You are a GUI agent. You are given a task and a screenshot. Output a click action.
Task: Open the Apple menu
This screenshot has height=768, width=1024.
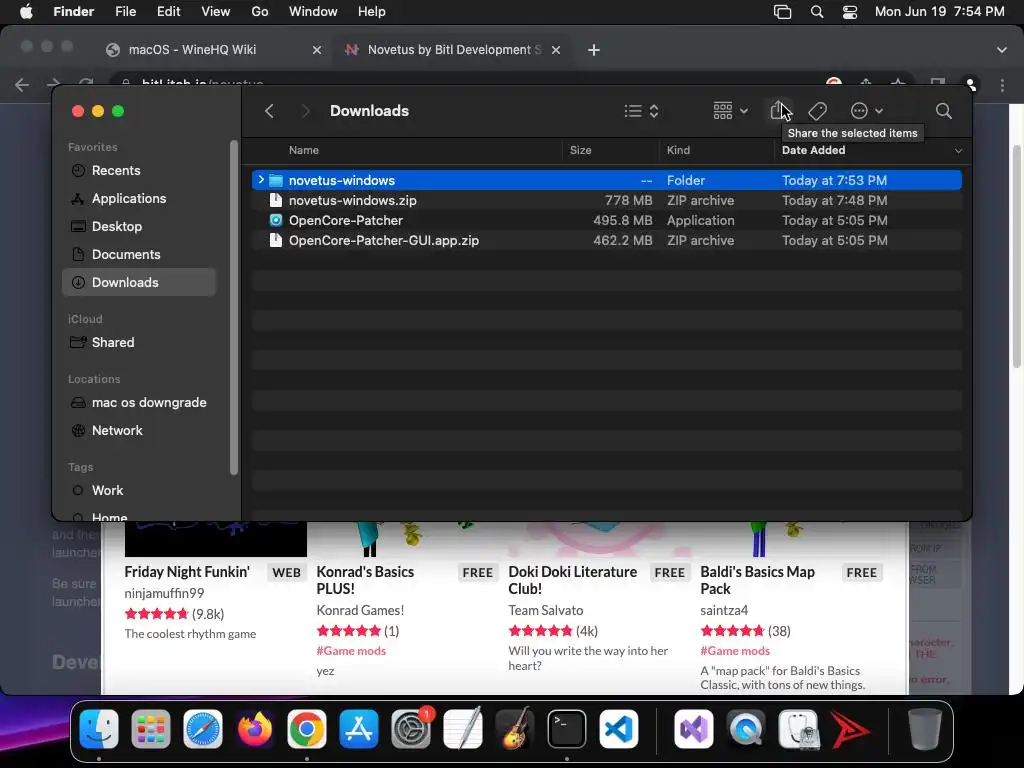26,12
